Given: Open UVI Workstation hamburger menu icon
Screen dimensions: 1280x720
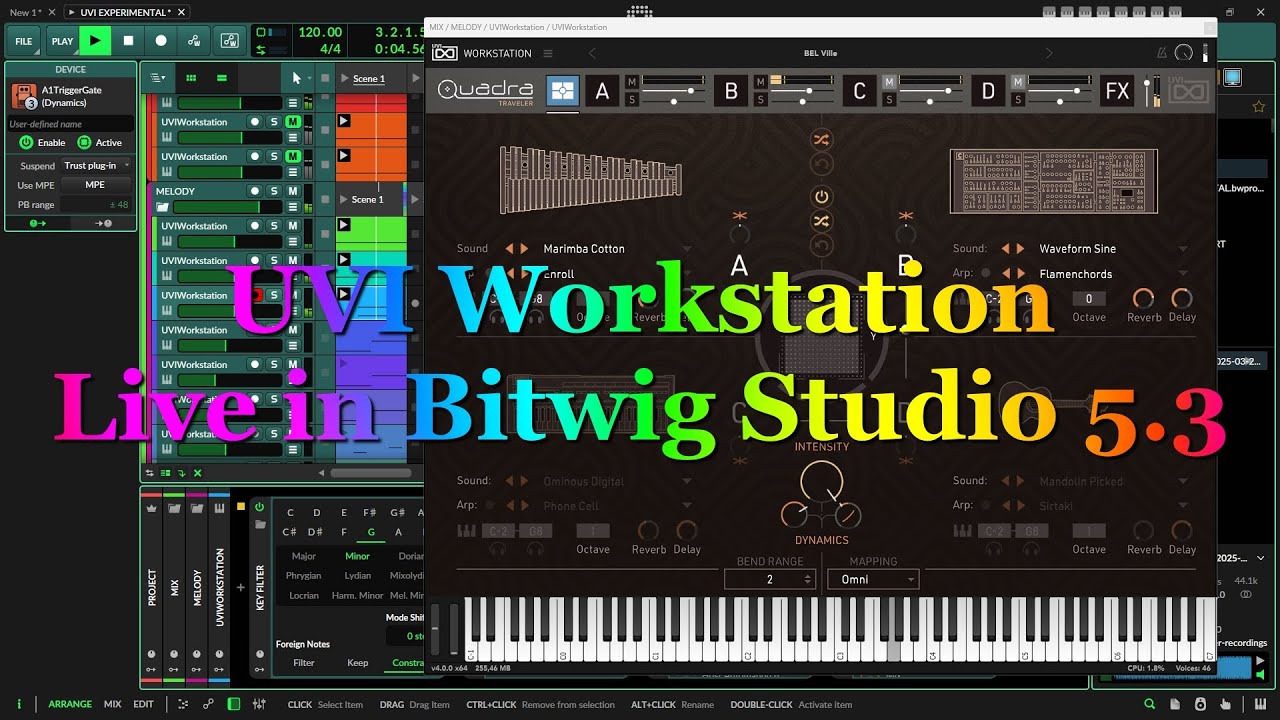Looking at the screenshot, I should click(547, 53).
